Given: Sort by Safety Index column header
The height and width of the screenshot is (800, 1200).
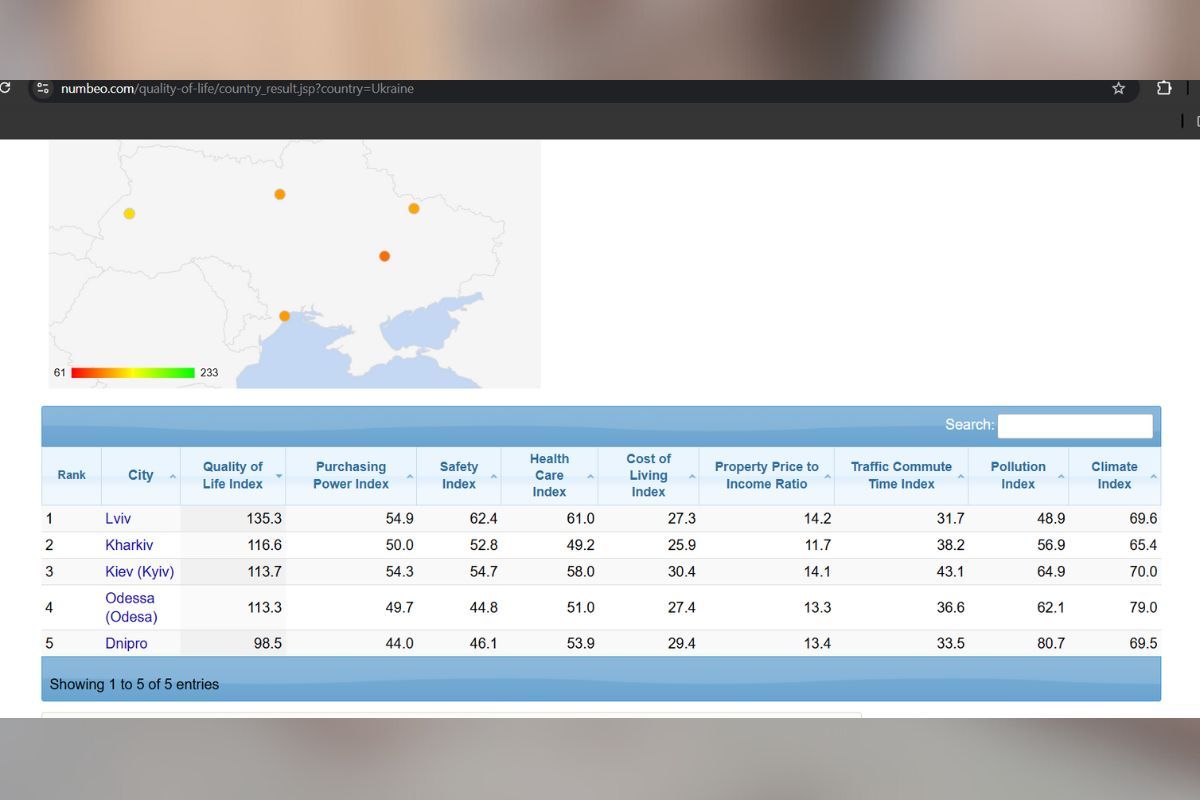Looking at the screenshot, I should pos(458,476).
